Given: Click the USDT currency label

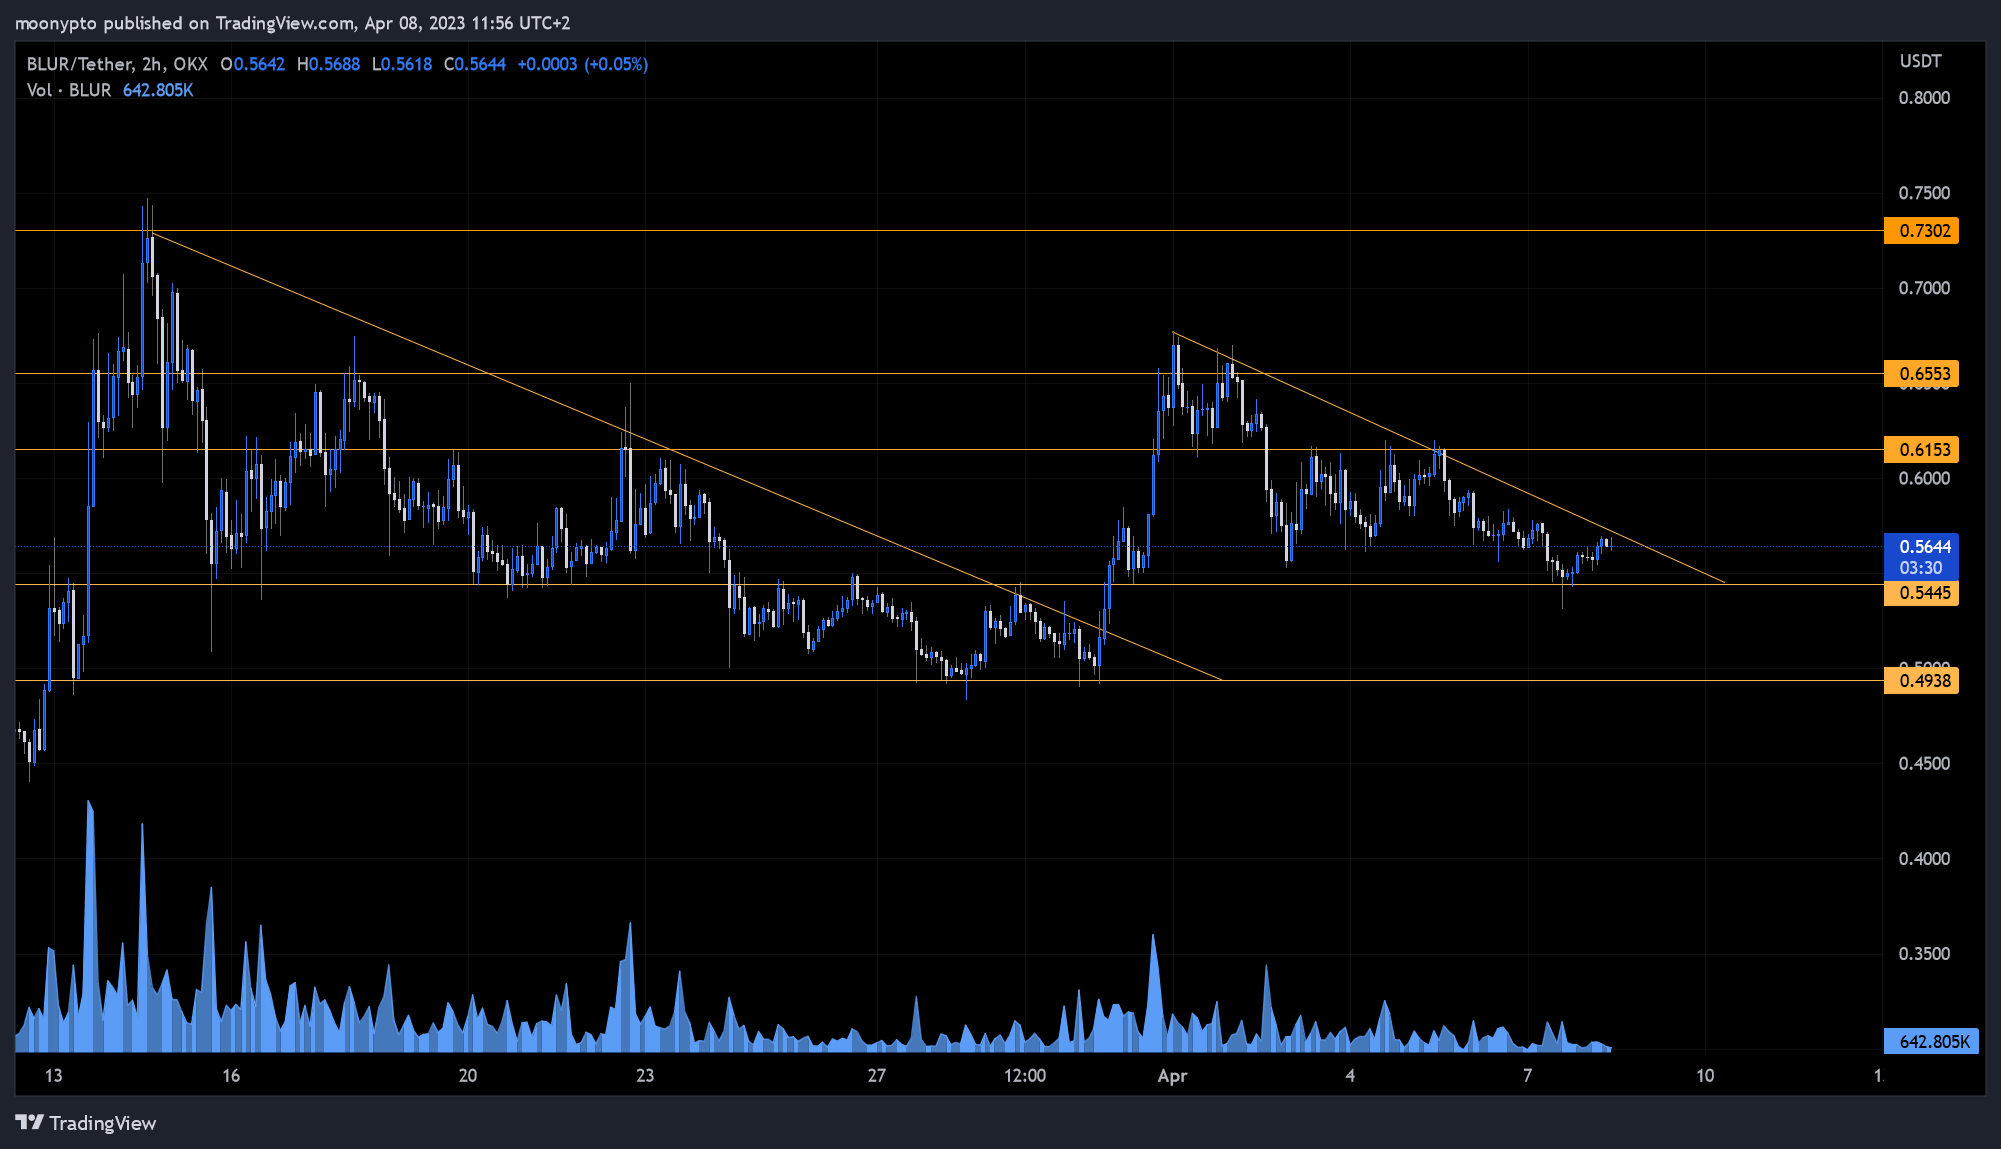Looking at the screenshot, I should click(1920, 61).
